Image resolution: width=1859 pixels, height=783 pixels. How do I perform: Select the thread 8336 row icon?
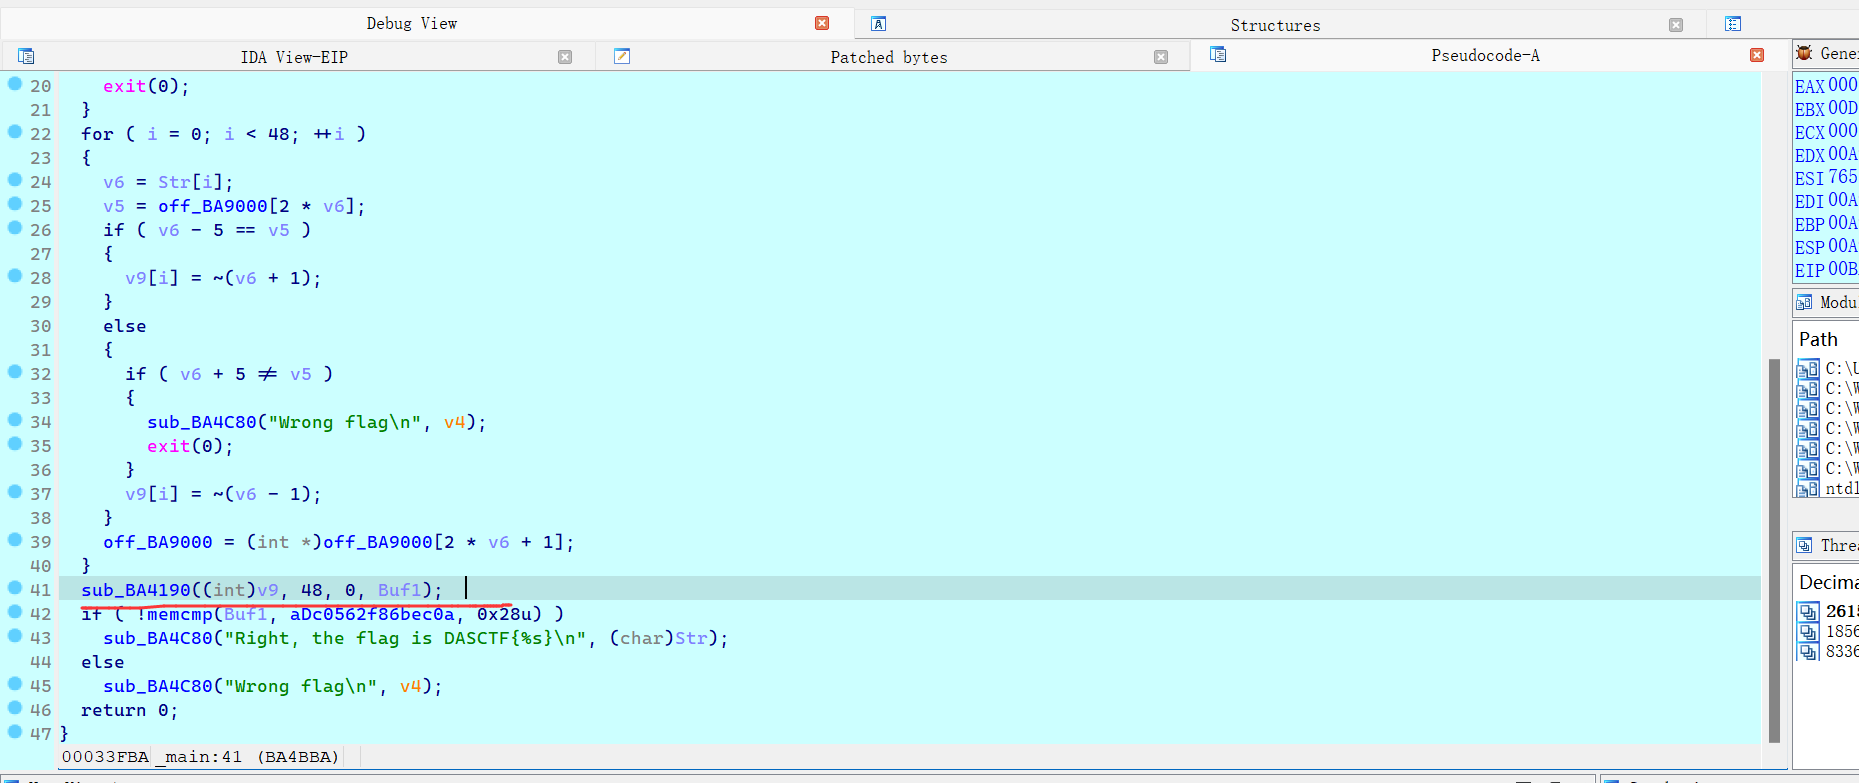point(1809,651)
